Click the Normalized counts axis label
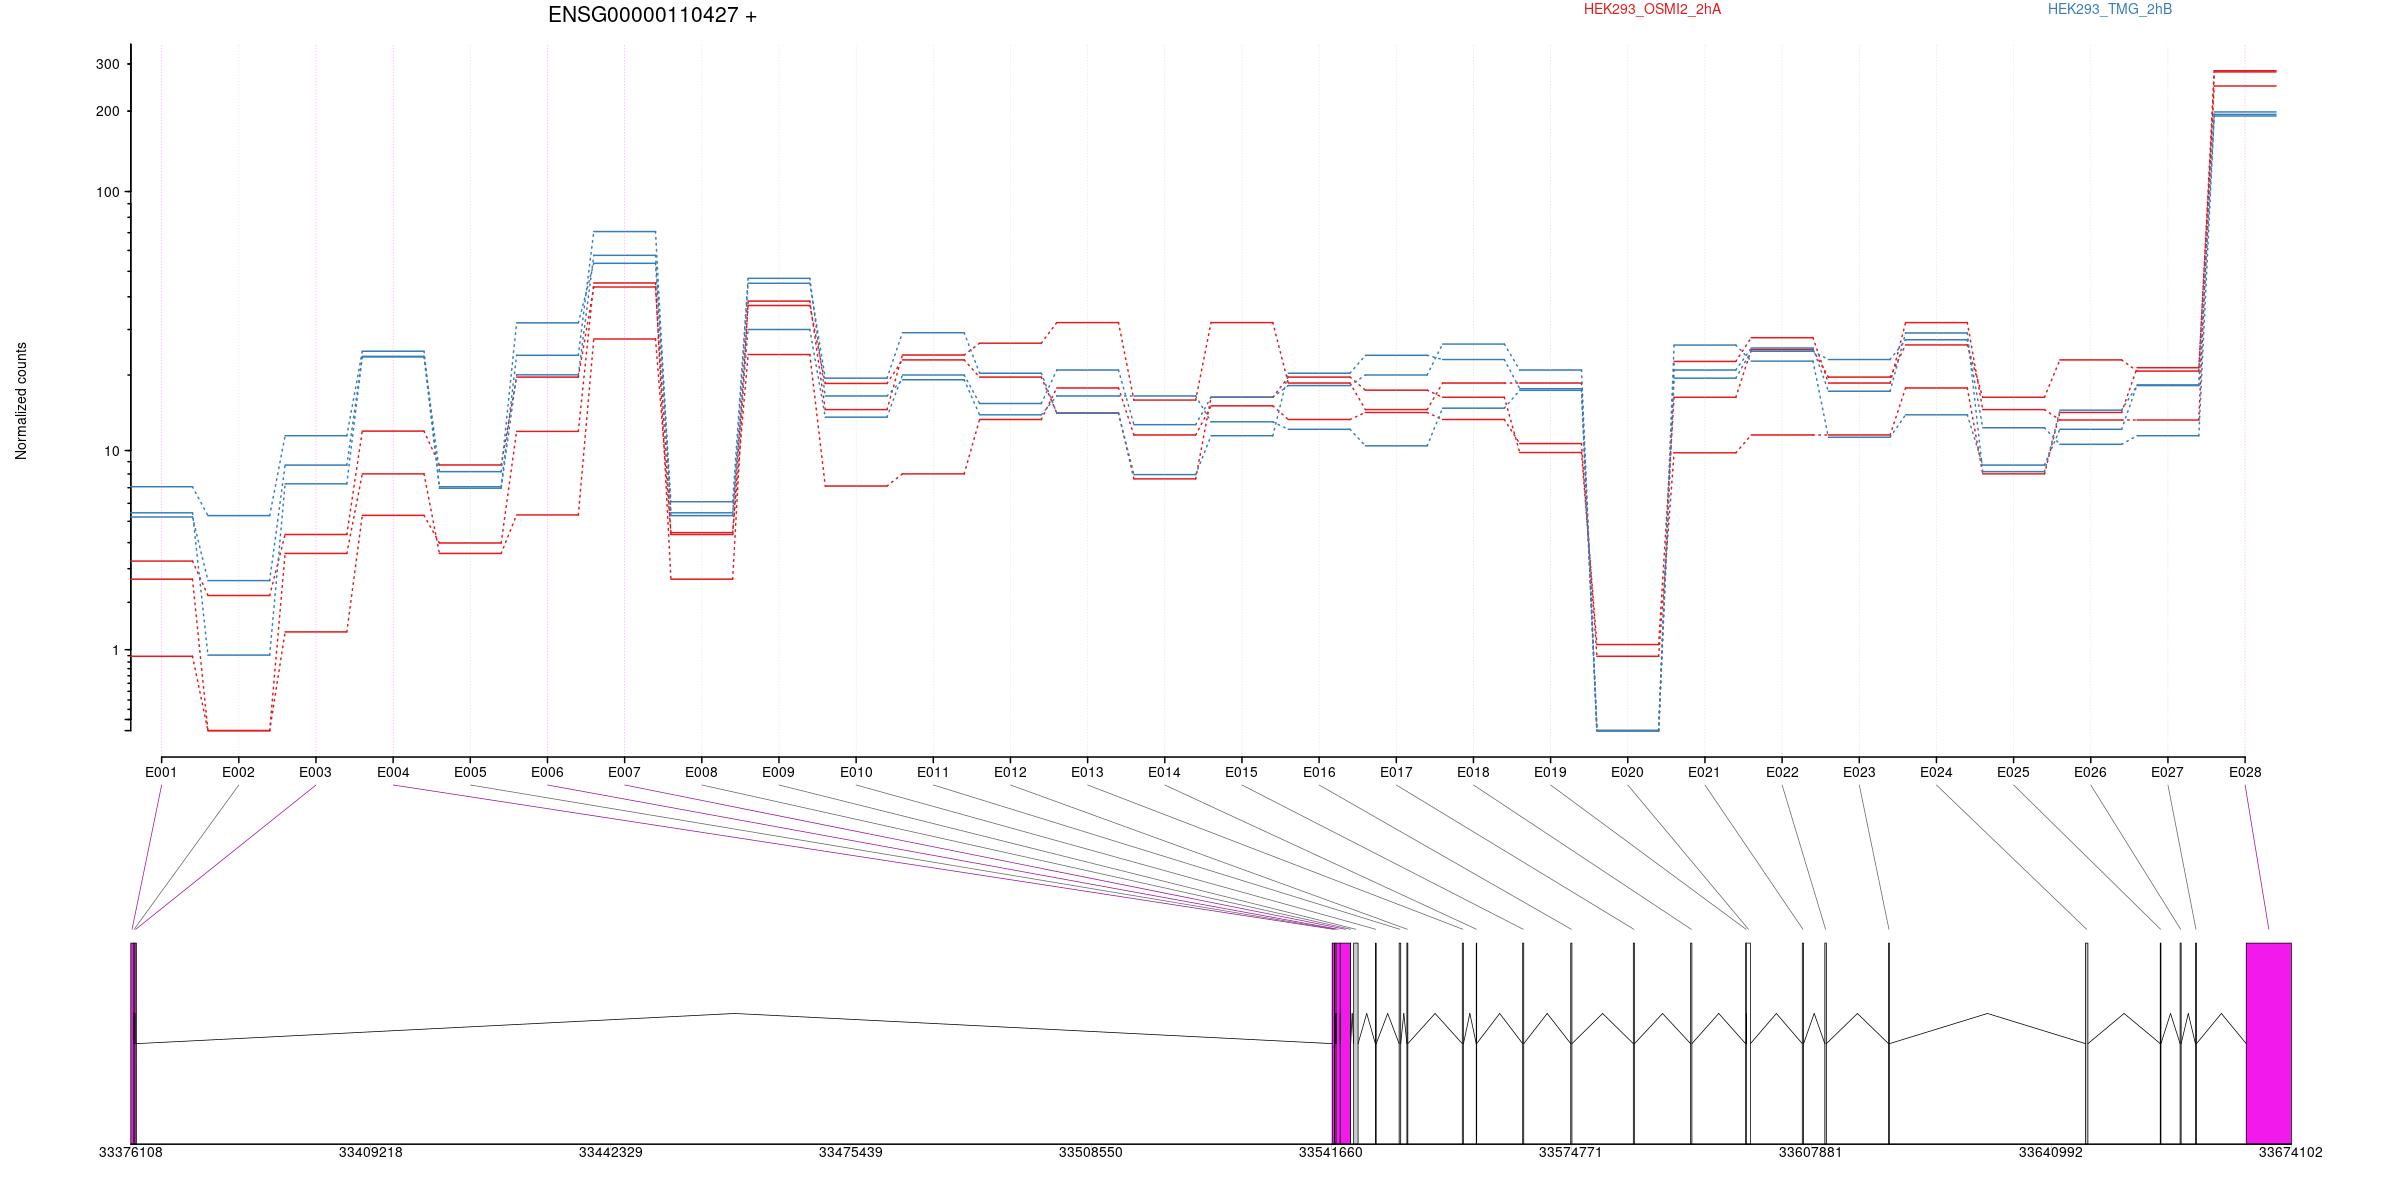2400x1200 pixels. pyautogui.click(x=21, y=401)
